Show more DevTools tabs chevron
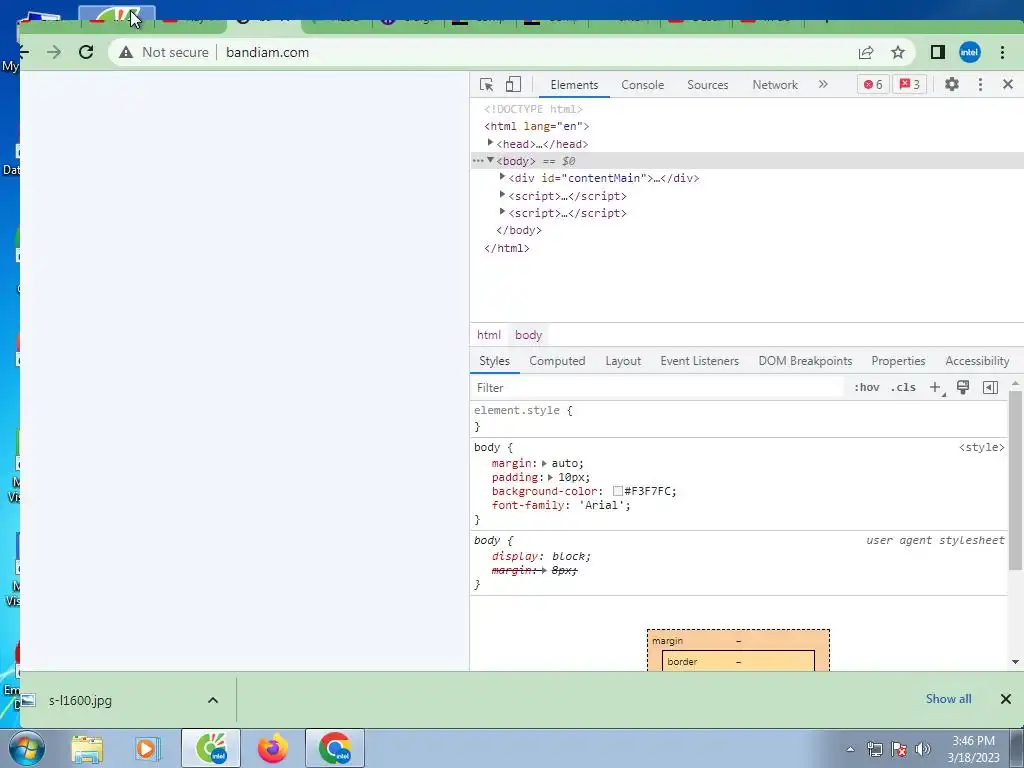The height and width of the screenshot is (768, 1024). pyautogui.click(x=823, y=84)
